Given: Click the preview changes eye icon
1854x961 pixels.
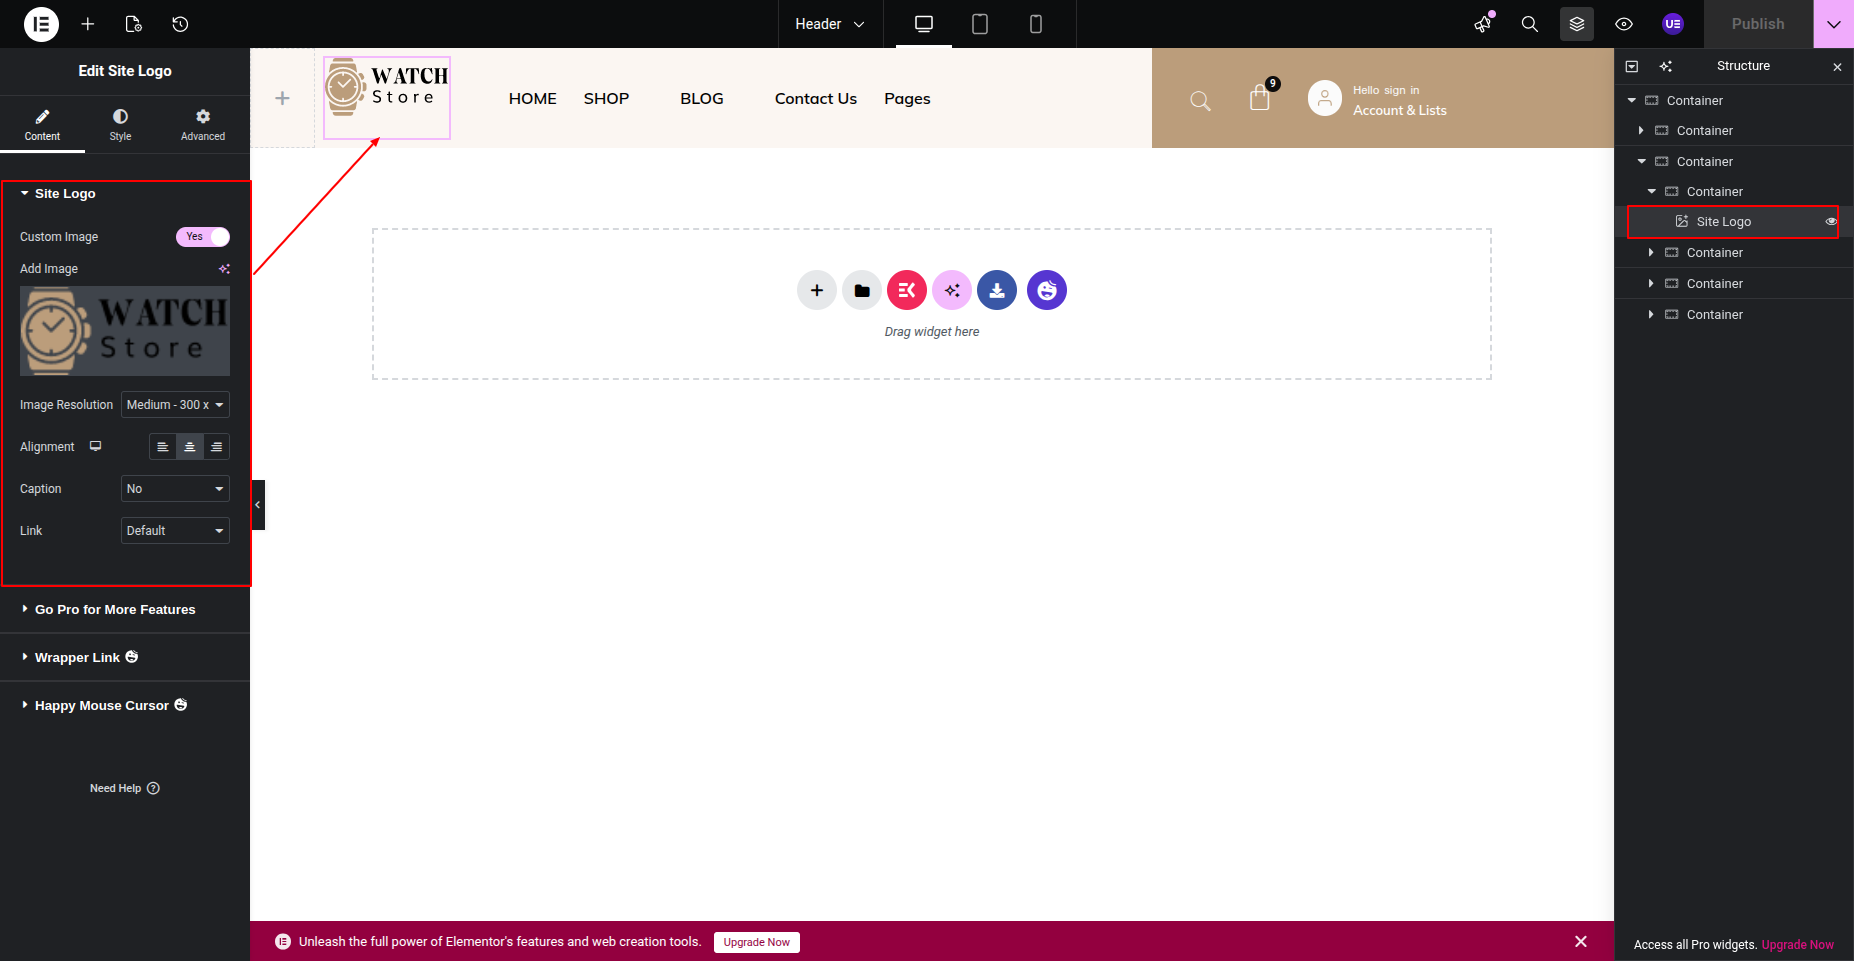Looking at the screenshot, I should click(x=1624, y=24).
